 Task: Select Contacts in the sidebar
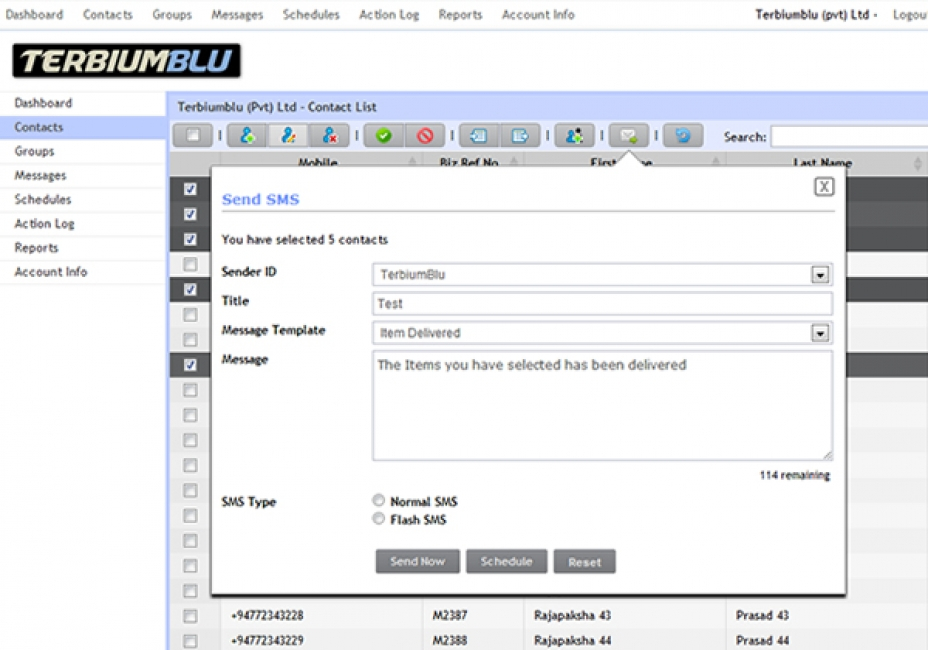pos(83,127)
